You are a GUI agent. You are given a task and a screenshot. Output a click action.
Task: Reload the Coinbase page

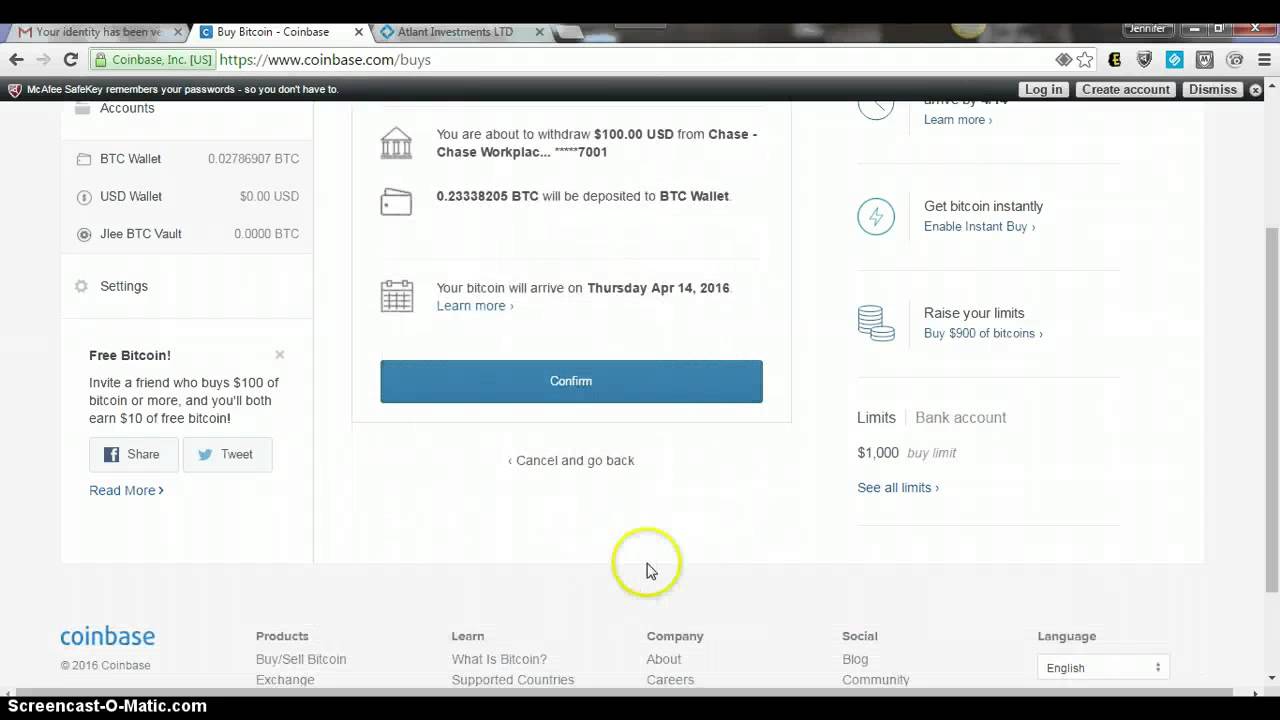click(x=70, y=60)
